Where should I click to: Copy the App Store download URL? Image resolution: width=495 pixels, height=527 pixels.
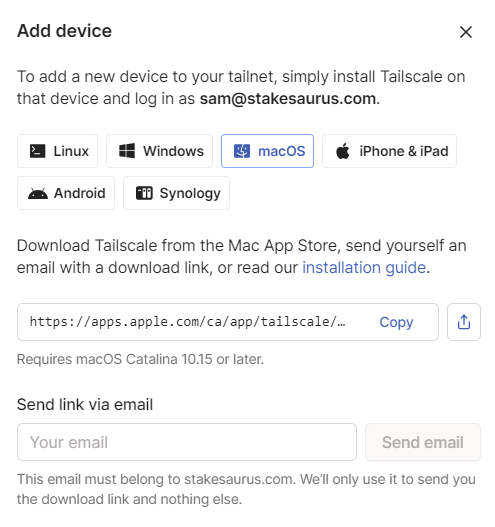396,322
